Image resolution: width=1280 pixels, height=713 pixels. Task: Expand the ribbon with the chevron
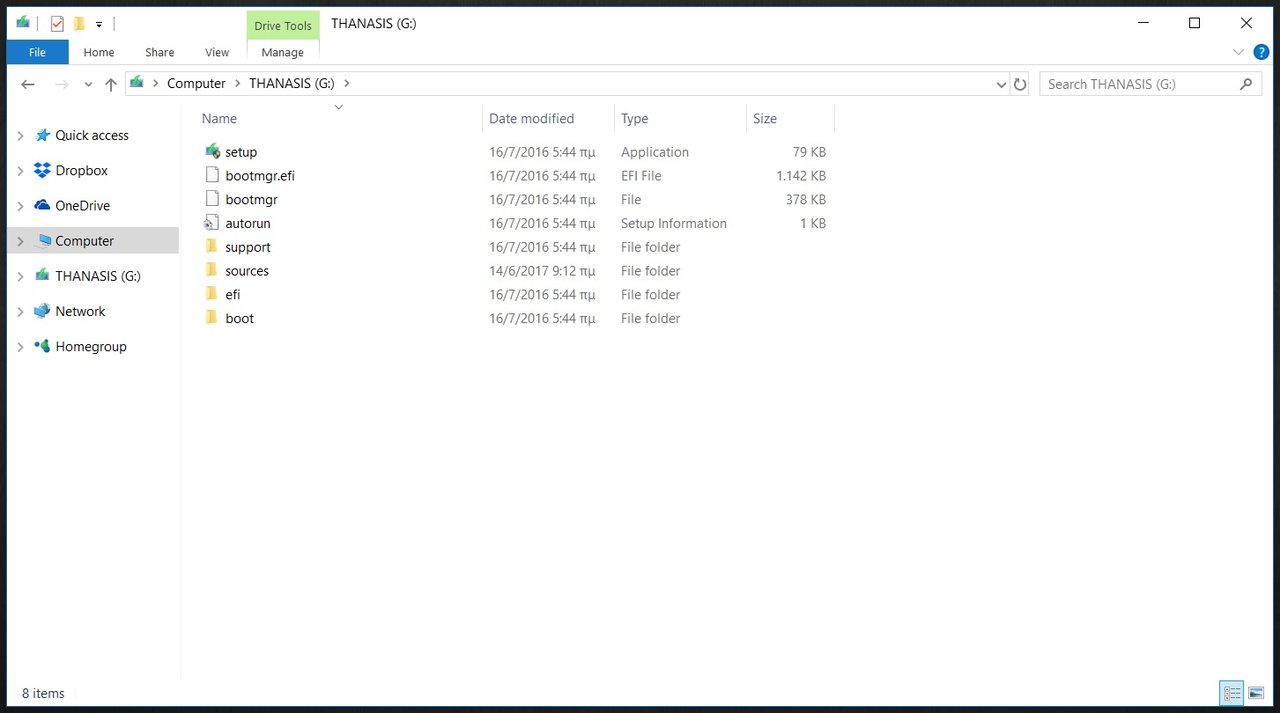click(1238, 52)
